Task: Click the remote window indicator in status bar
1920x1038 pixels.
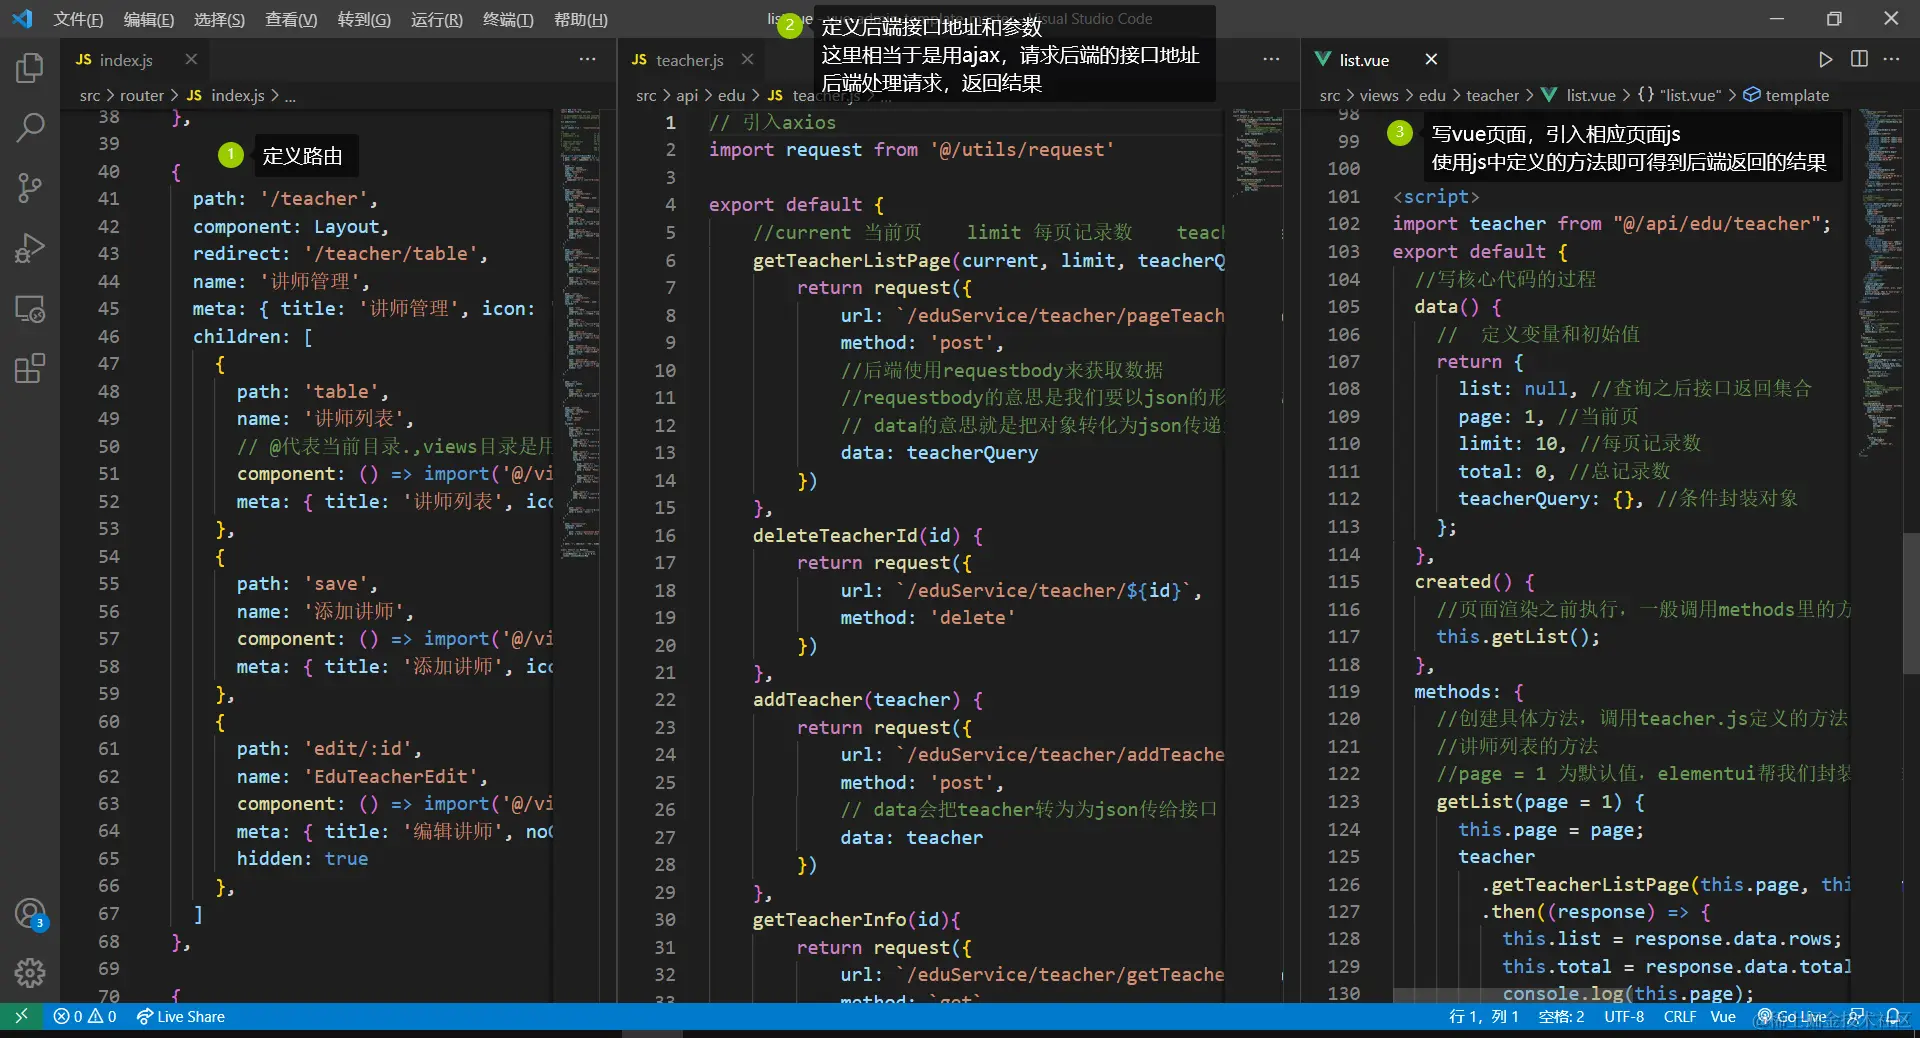Action: 21,1016
